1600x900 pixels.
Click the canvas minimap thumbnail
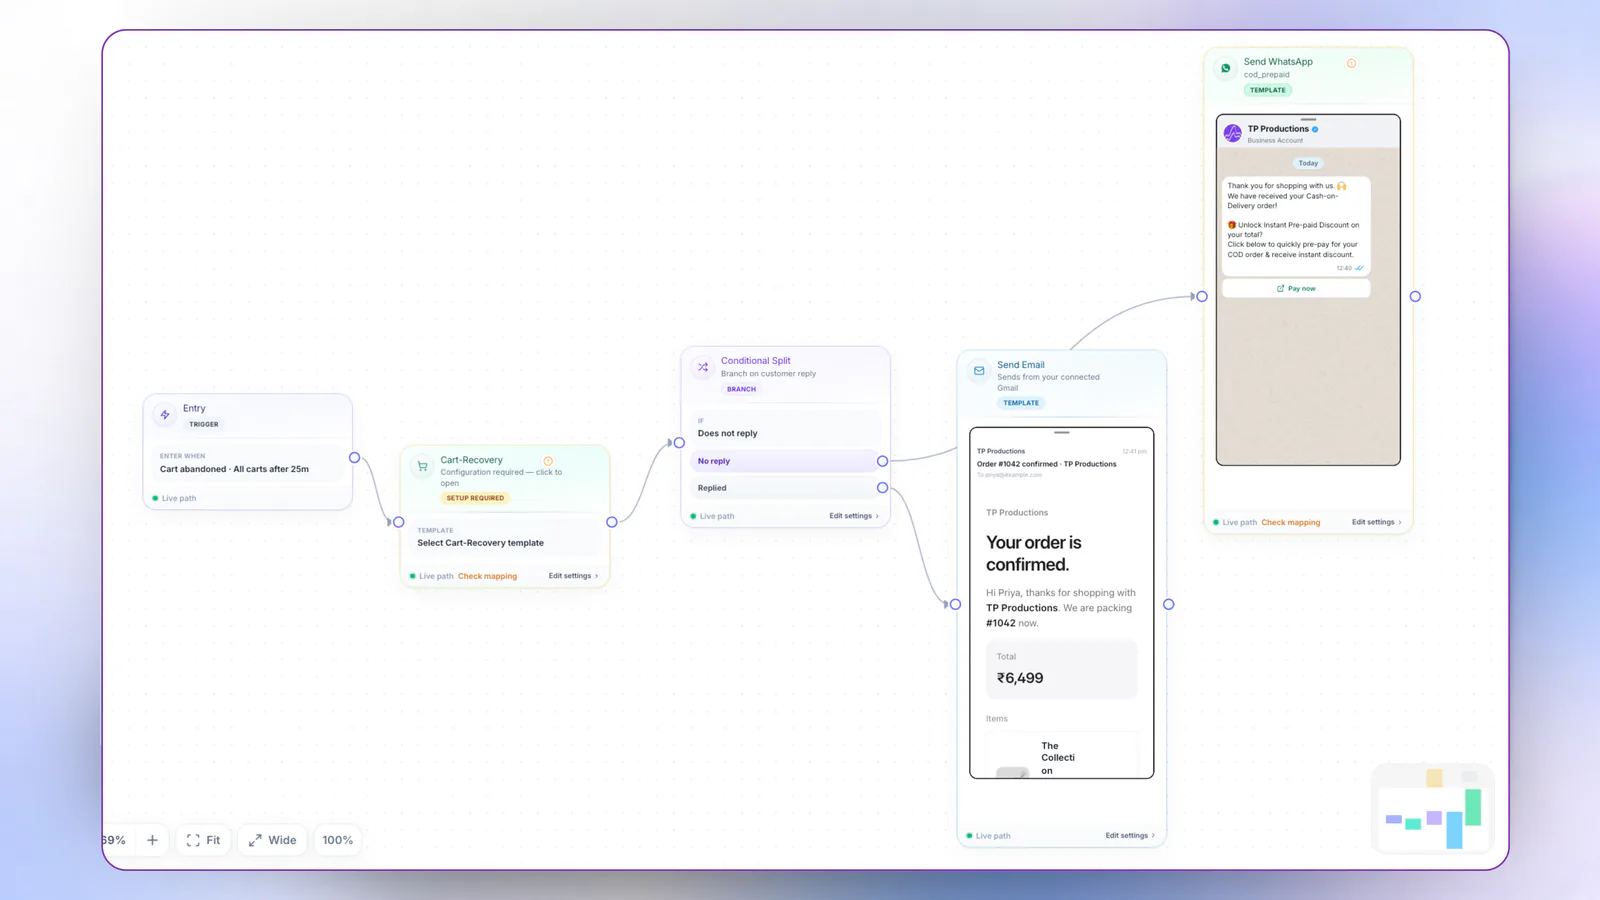point(1433,808)
